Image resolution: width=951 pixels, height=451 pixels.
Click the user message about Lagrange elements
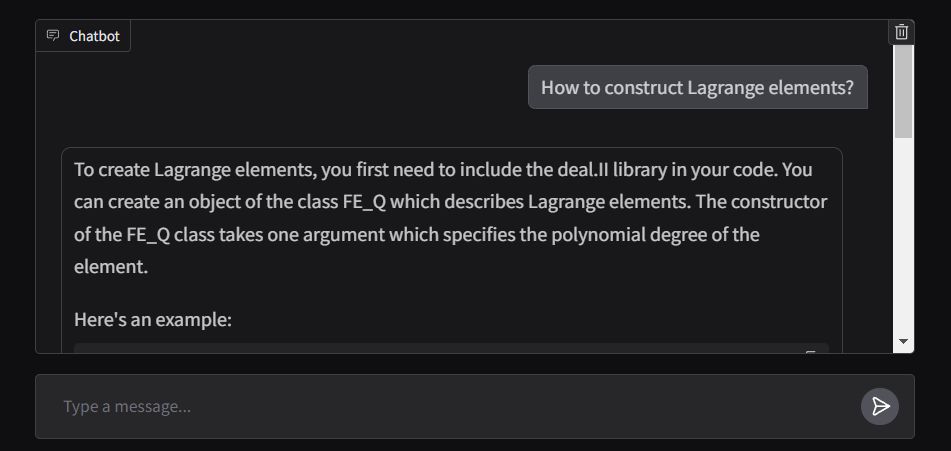697,87
